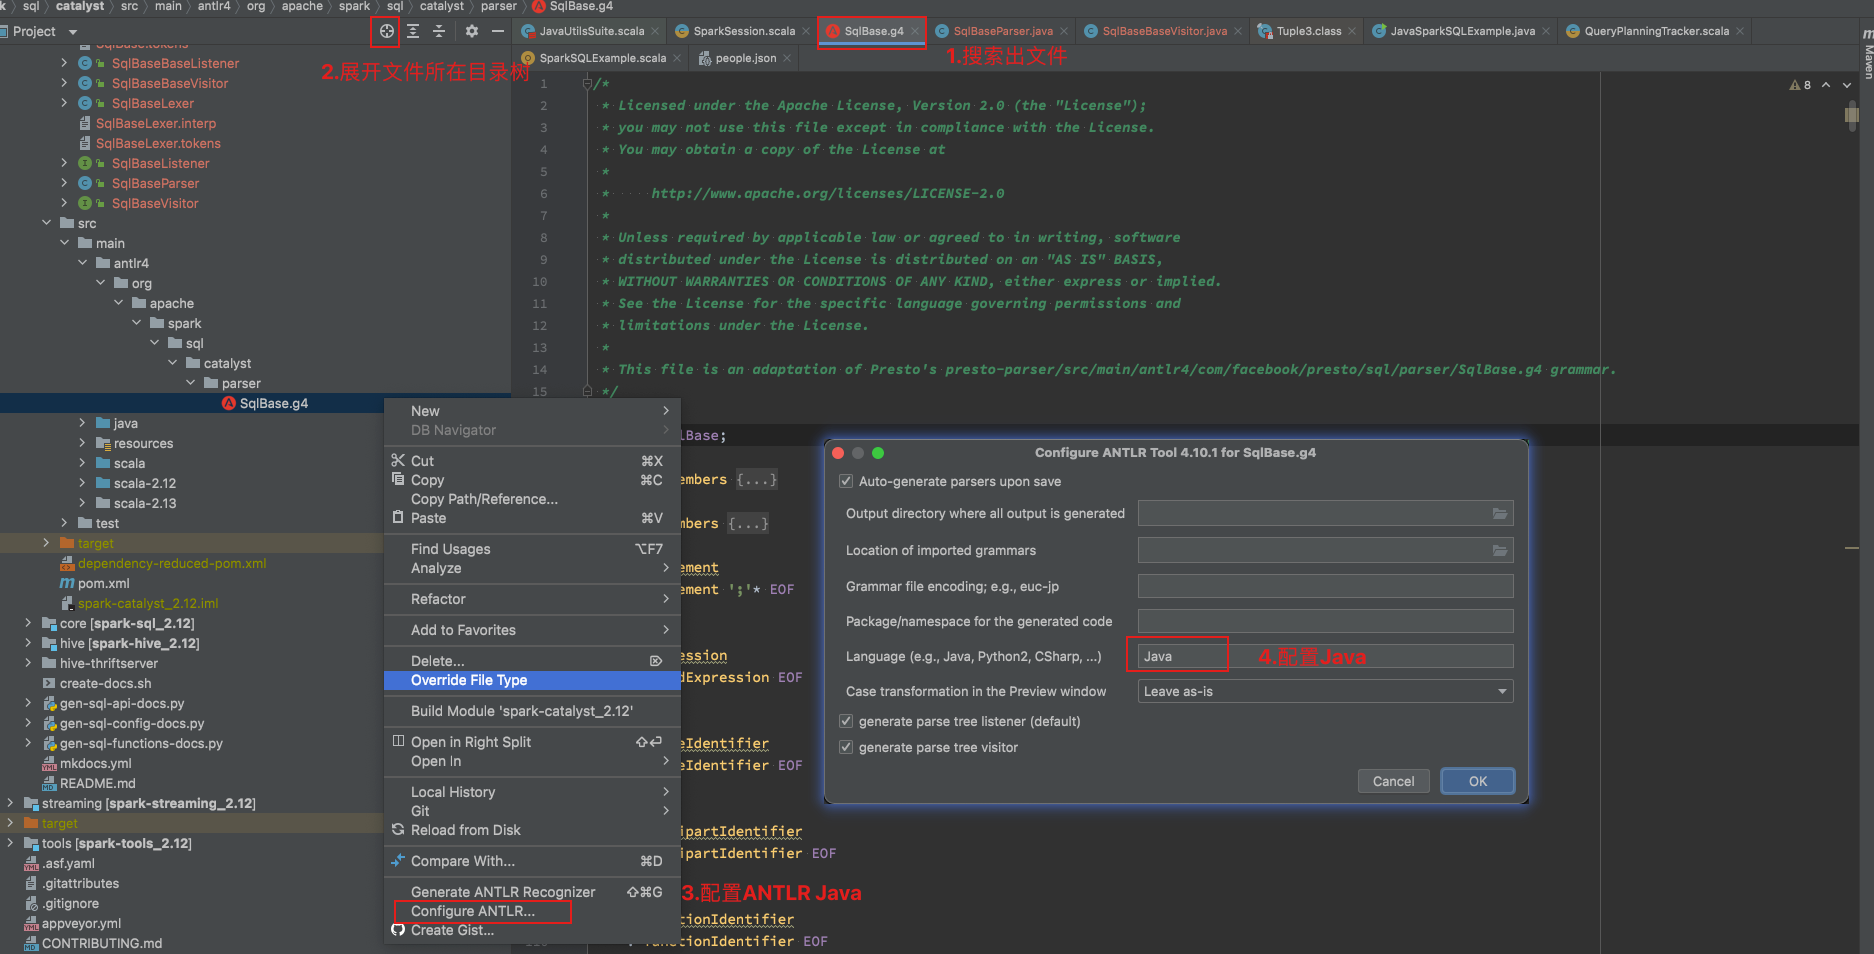Click the warnings indicator showing 8
This screenshot has width=1874, height=954.
[1800, 85]
